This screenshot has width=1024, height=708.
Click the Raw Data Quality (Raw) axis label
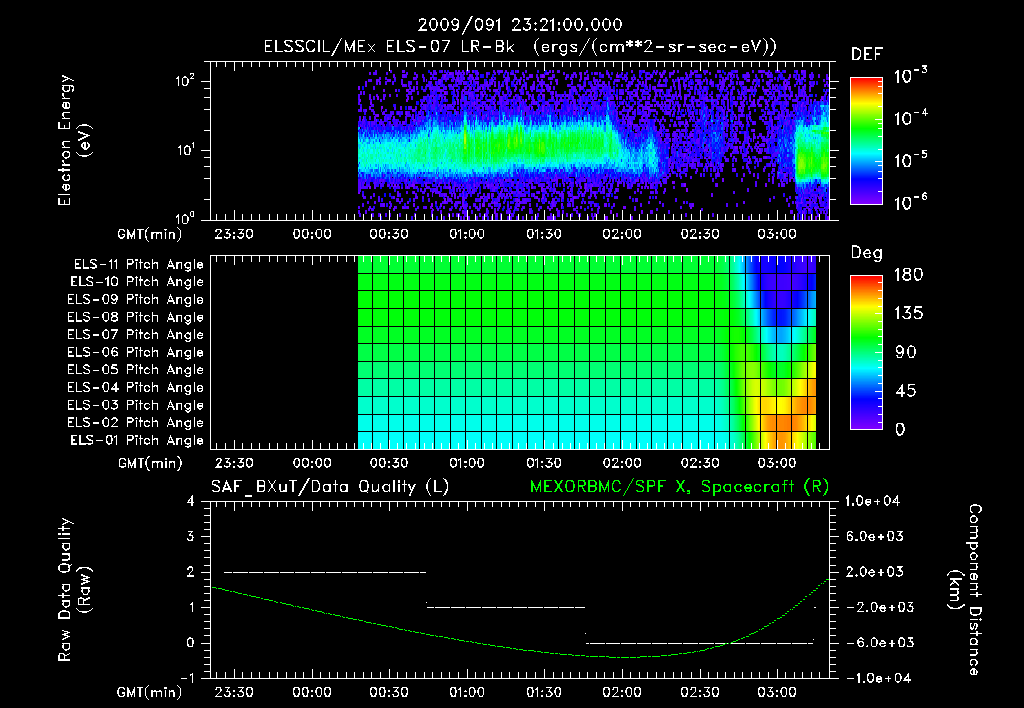pos(74,590)
